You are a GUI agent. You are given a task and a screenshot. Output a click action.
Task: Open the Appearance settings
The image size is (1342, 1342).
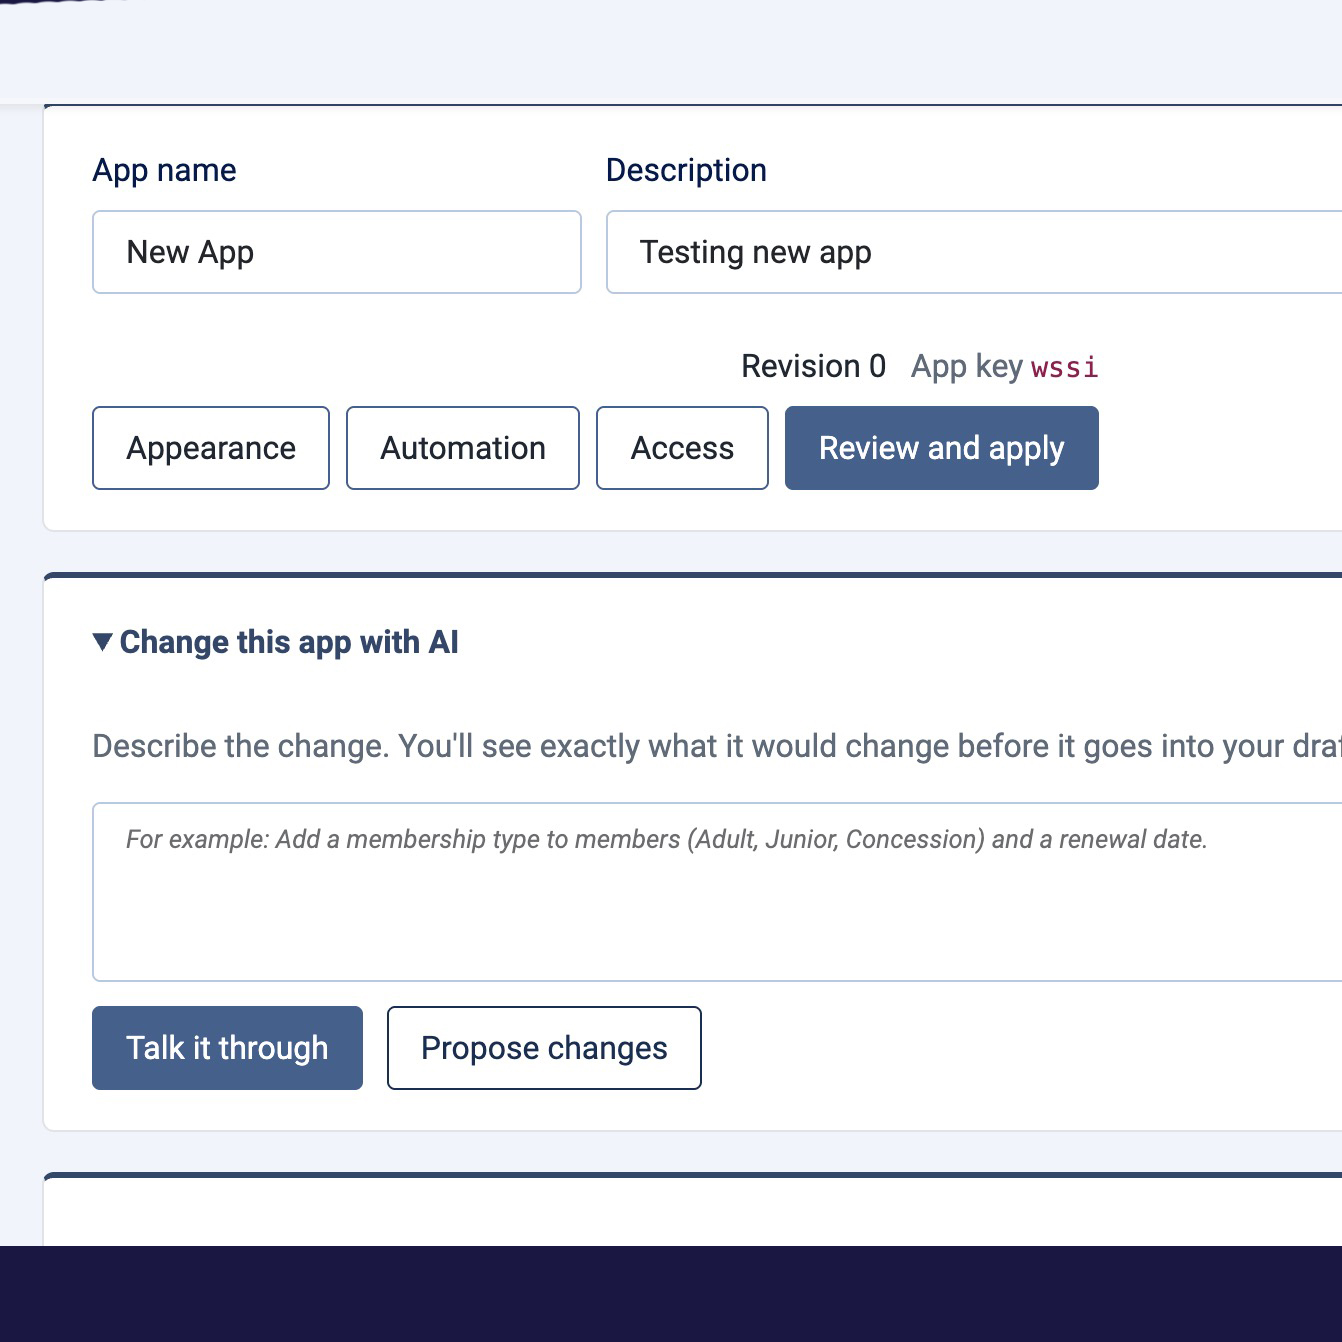(x=211, y=448)
